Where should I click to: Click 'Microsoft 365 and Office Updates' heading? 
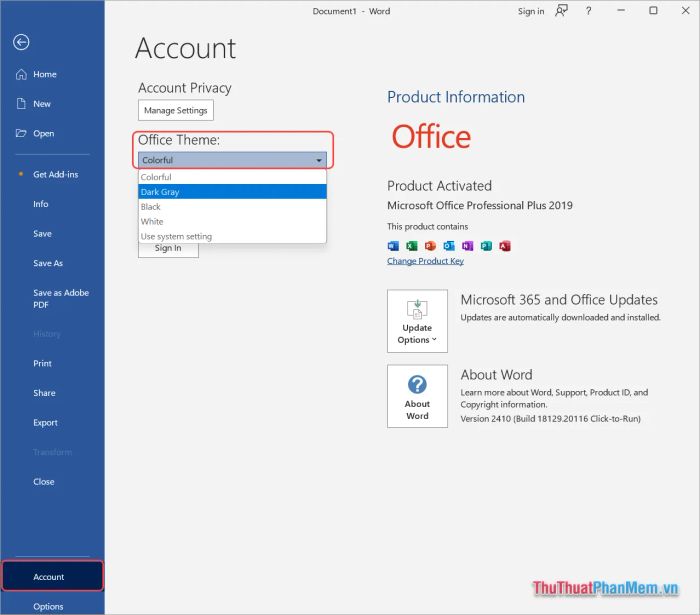click(x=559, y=299)
